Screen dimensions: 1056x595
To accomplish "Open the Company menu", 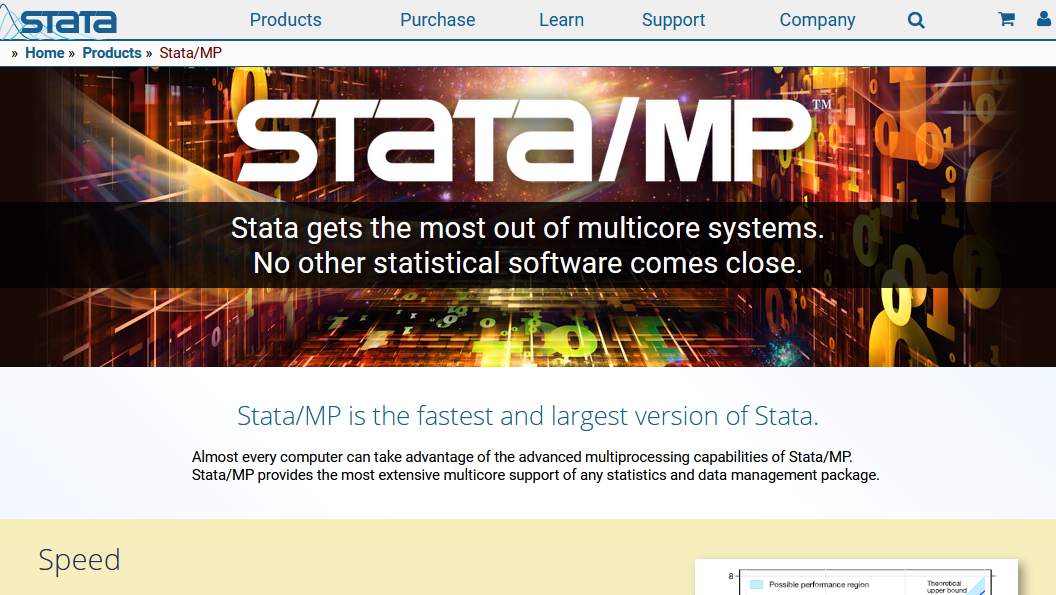I will point(817,20).
